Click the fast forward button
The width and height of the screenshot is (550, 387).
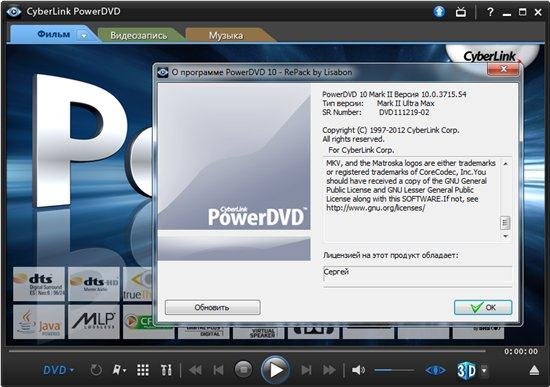click(329, 370)
